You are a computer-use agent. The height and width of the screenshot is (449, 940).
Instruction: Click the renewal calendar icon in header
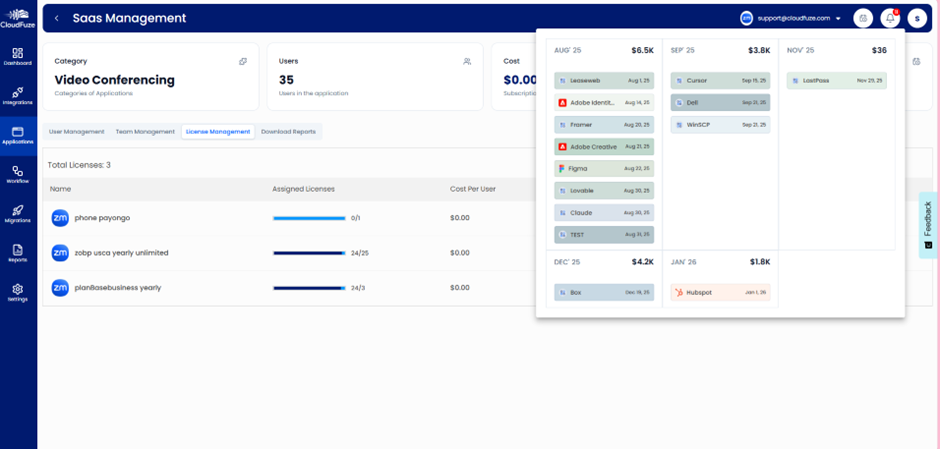pos(863,18)
